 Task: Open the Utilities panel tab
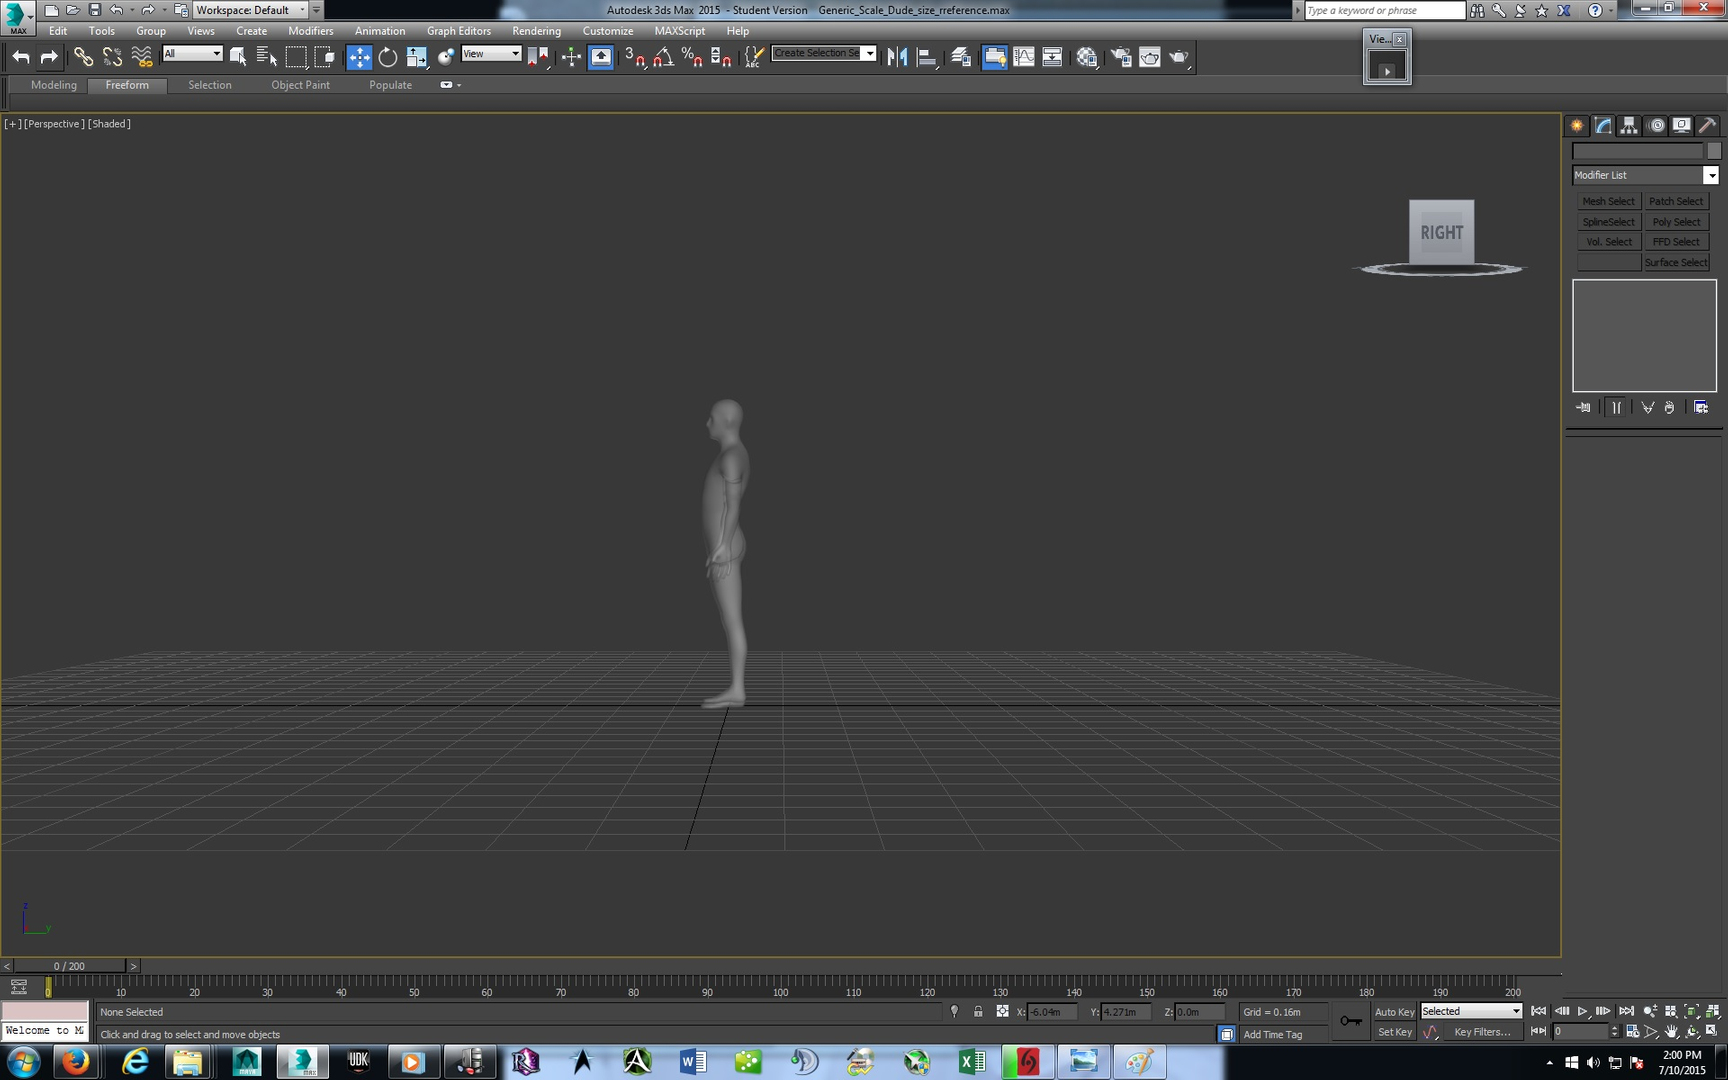point(1708,126)
